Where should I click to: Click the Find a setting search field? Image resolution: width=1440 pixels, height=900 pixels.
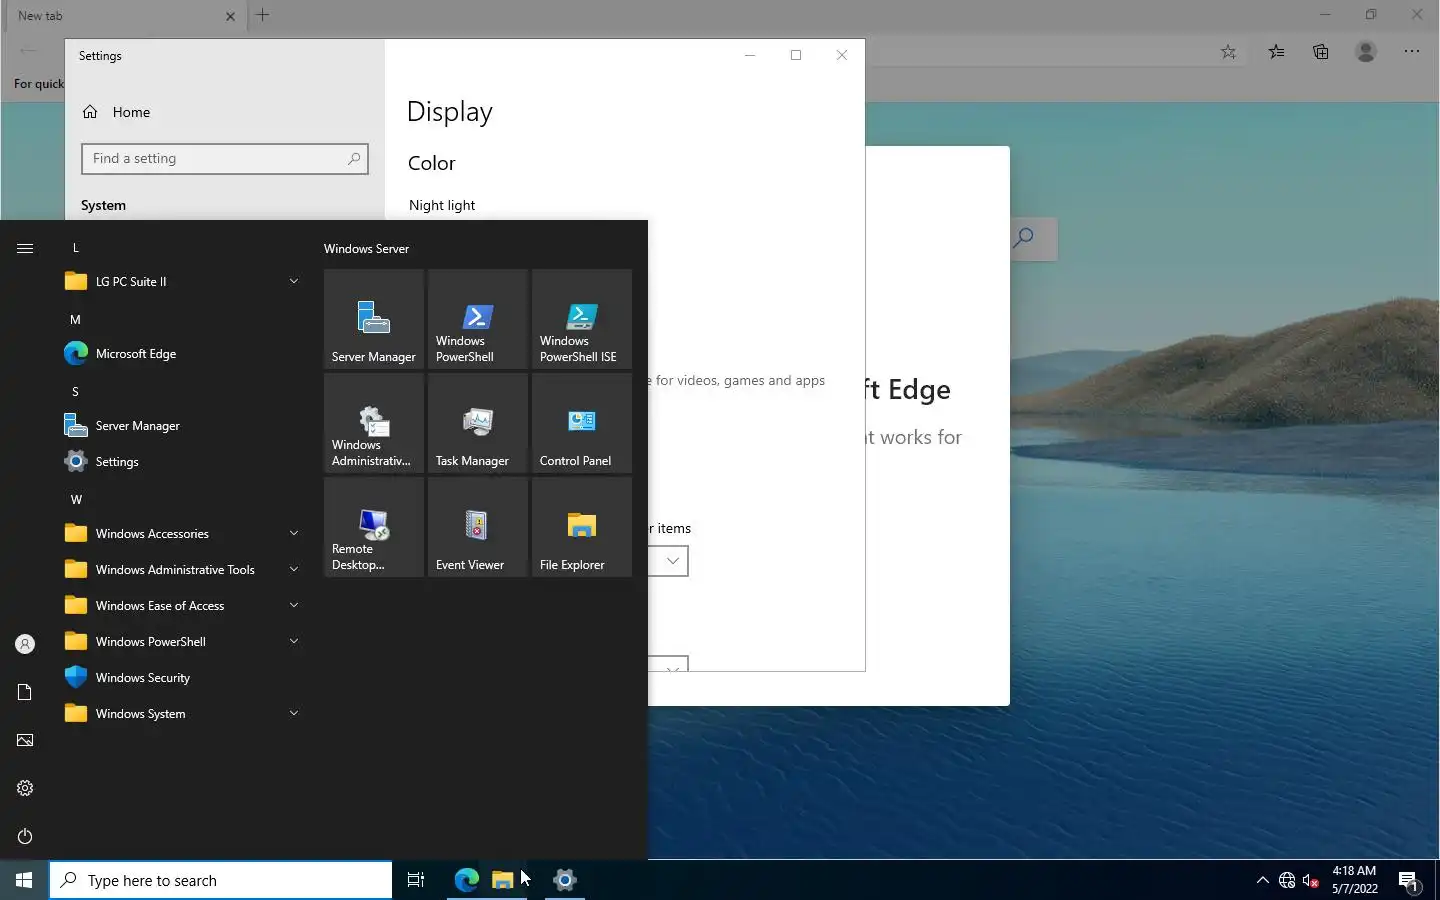(225, 159)
